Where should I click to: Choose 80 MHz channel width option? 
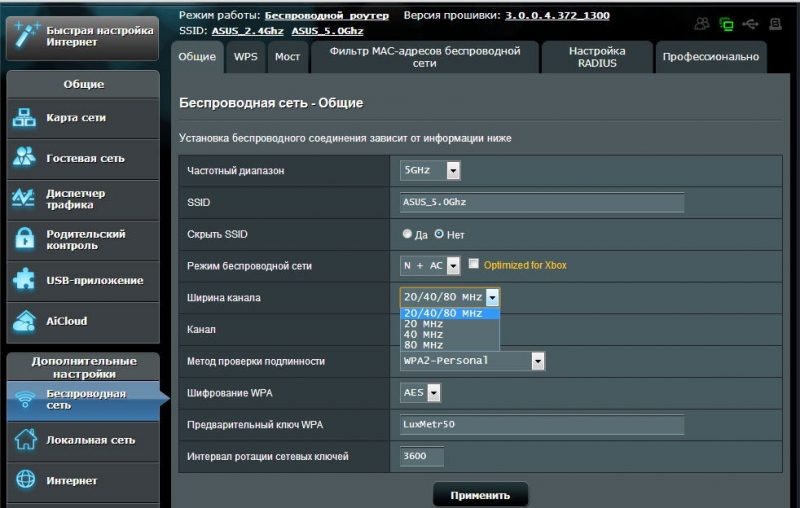point(449,345)
